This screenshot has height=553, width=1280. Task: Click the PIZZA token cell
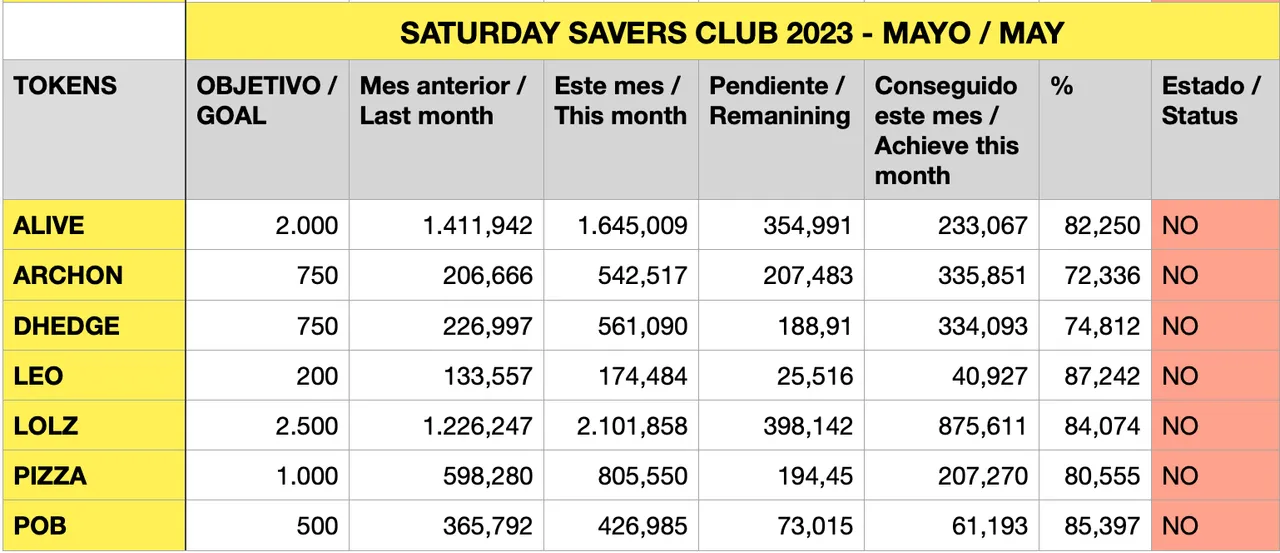point(50,476)
